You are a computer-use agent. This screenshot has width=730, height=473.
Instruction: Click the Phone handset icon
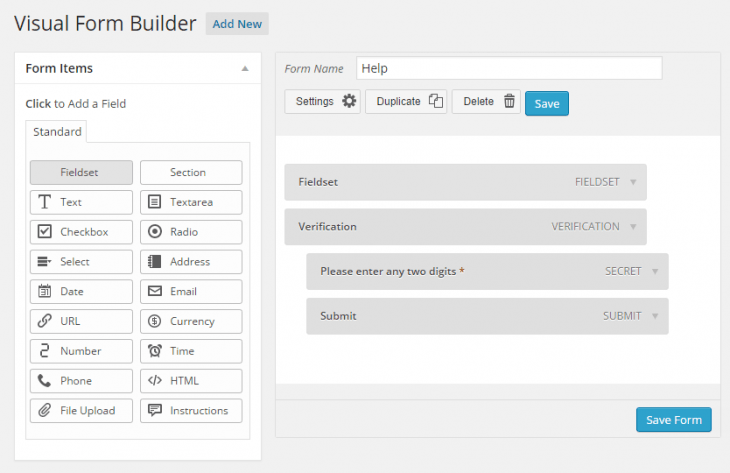(44, 380)
